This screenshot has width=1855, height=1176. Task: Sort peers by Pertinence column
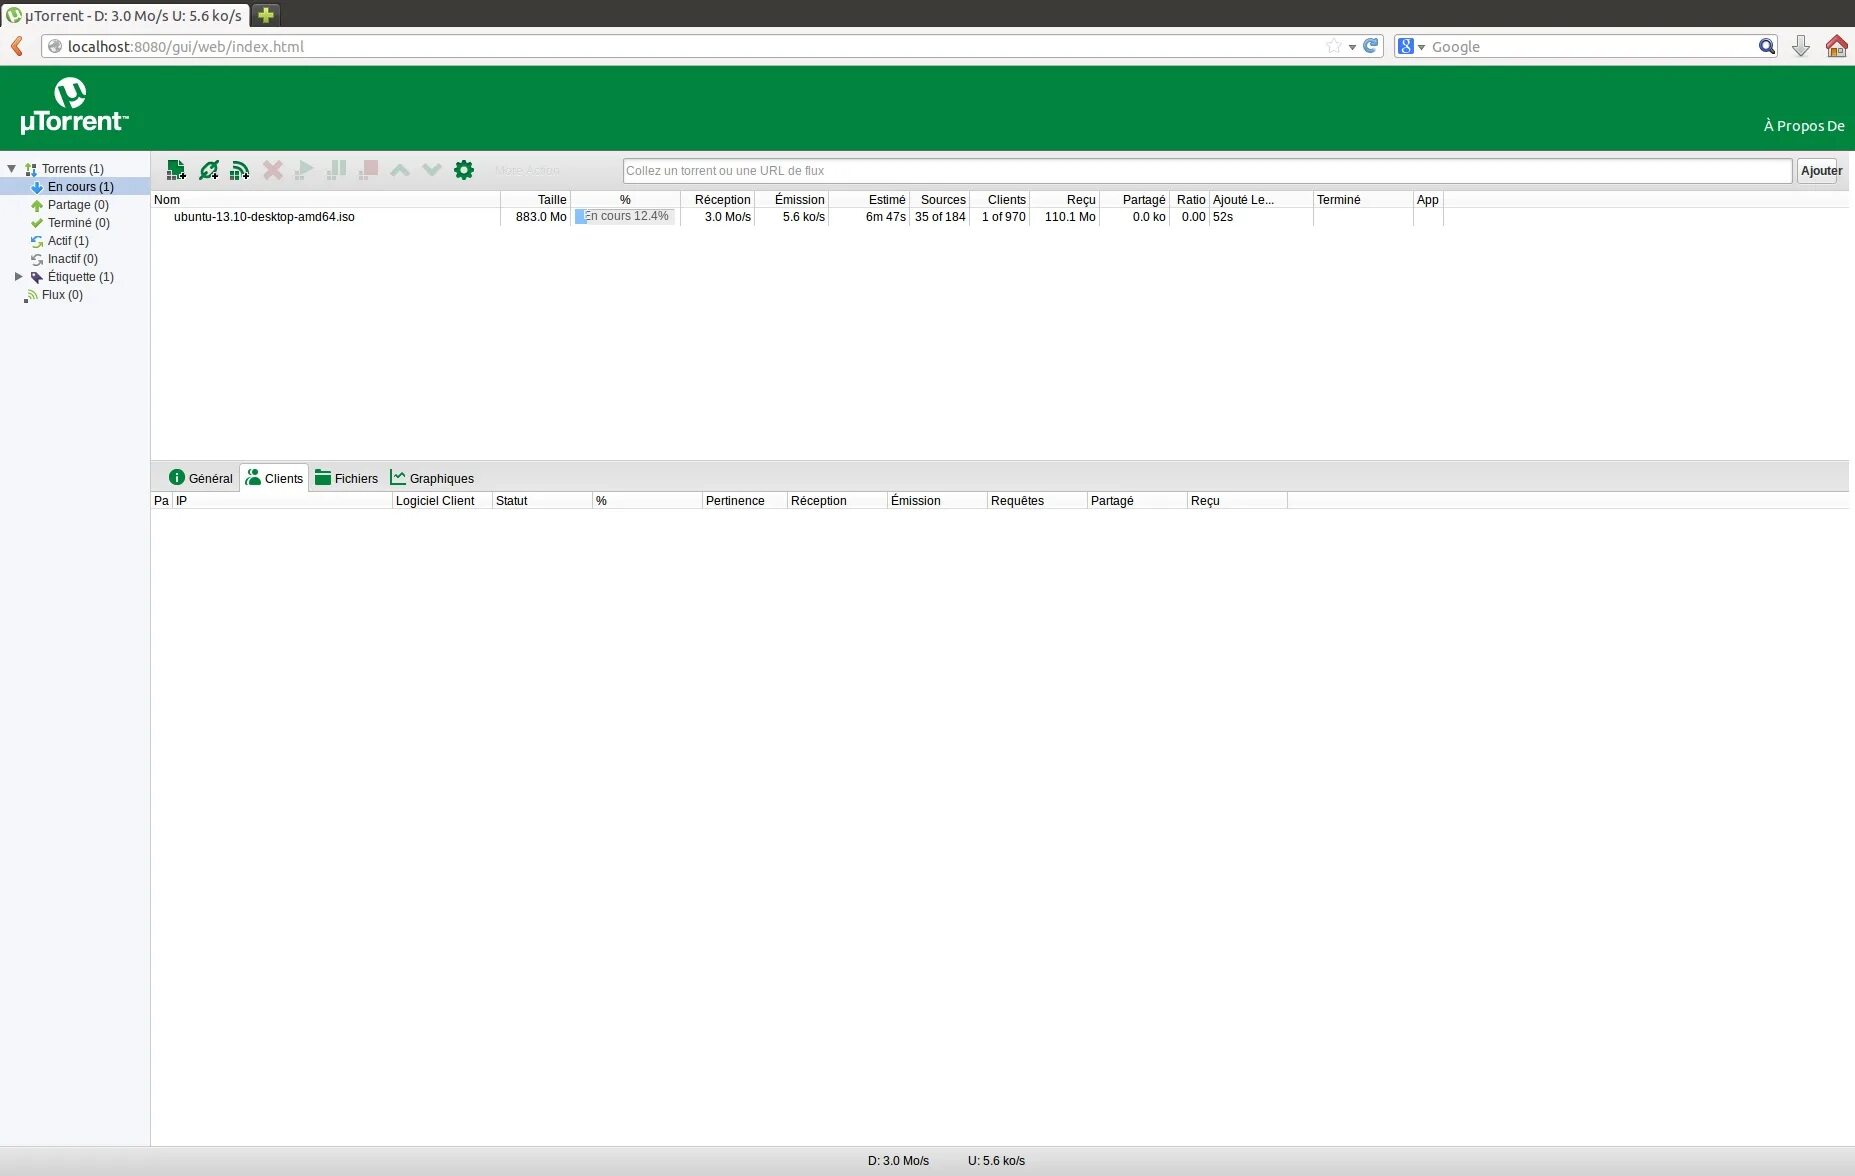point(744,501)
